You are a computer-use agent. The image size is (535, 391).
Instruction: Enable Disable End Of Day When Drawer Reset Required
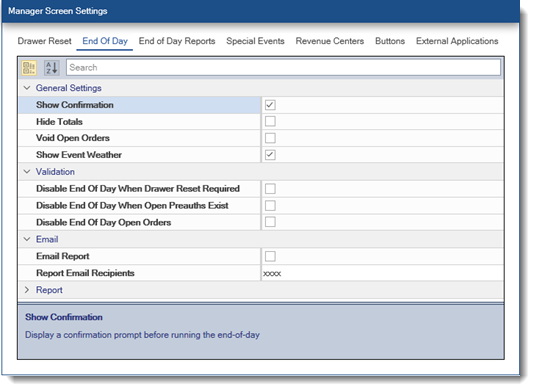(x=270, y=189)
